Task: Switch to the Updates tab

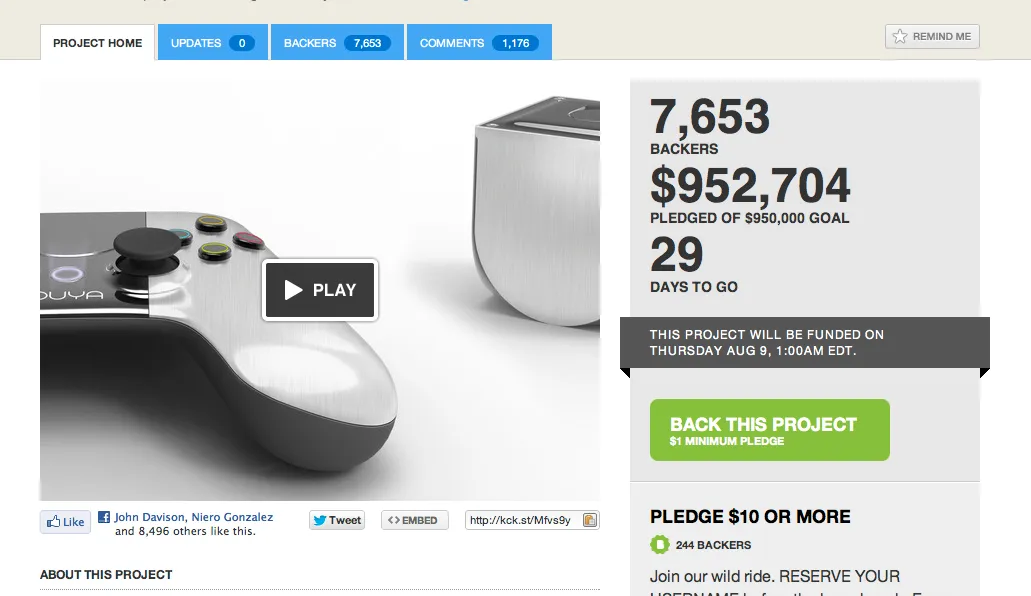Action: [212, 42]
